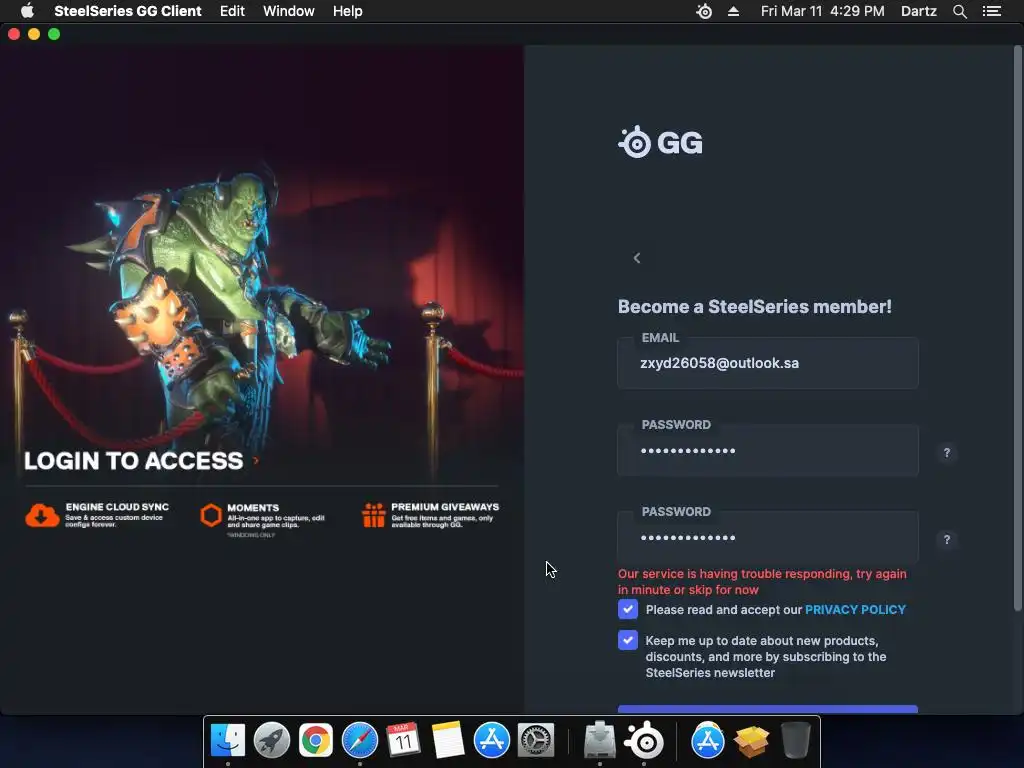Click the 'Become a SteelSeries member!' heading
The width and height of the screenshot is (1024, 768).
click(754, 306)
